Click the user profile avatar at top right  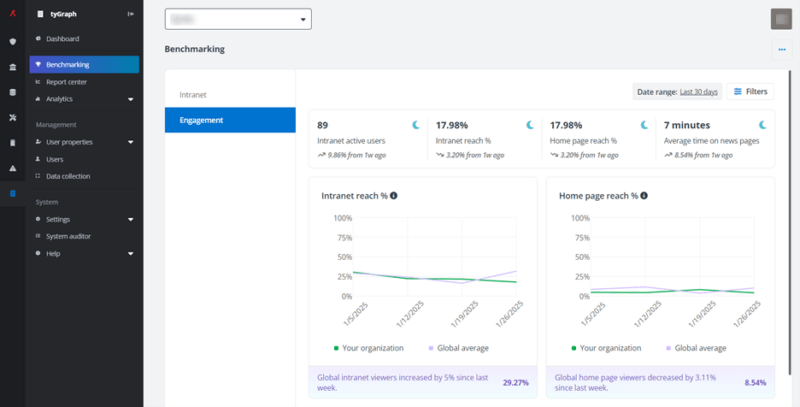pyautogui.click(x=781, y=19)
